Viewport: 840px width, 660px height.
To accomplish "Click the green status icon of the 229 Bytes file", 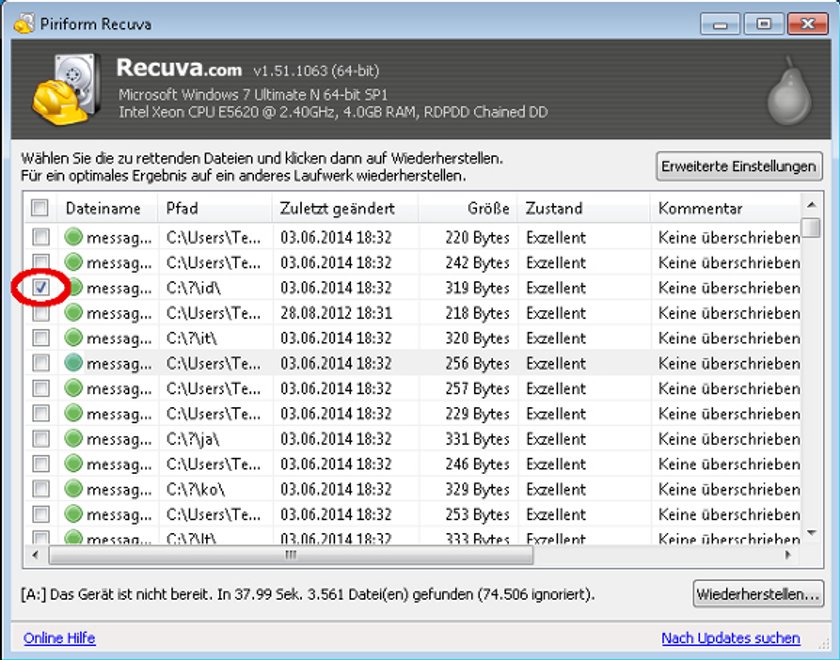I will 73,412.
